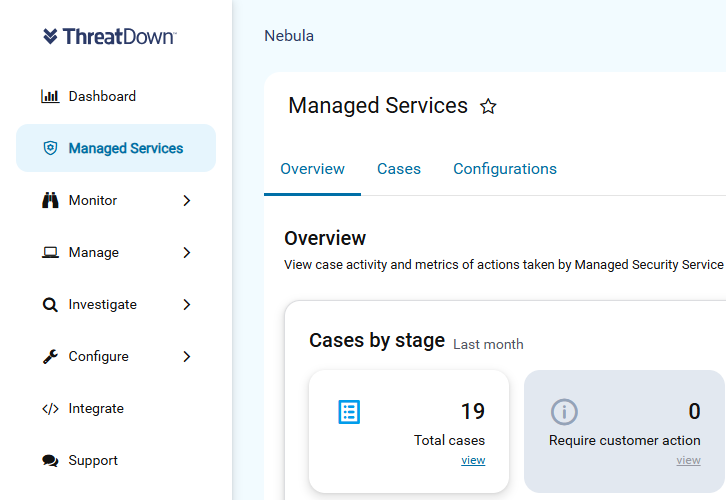726x500 pixels.
Task: Click the Support chat bubbles icon
Action: click(50, 461)
